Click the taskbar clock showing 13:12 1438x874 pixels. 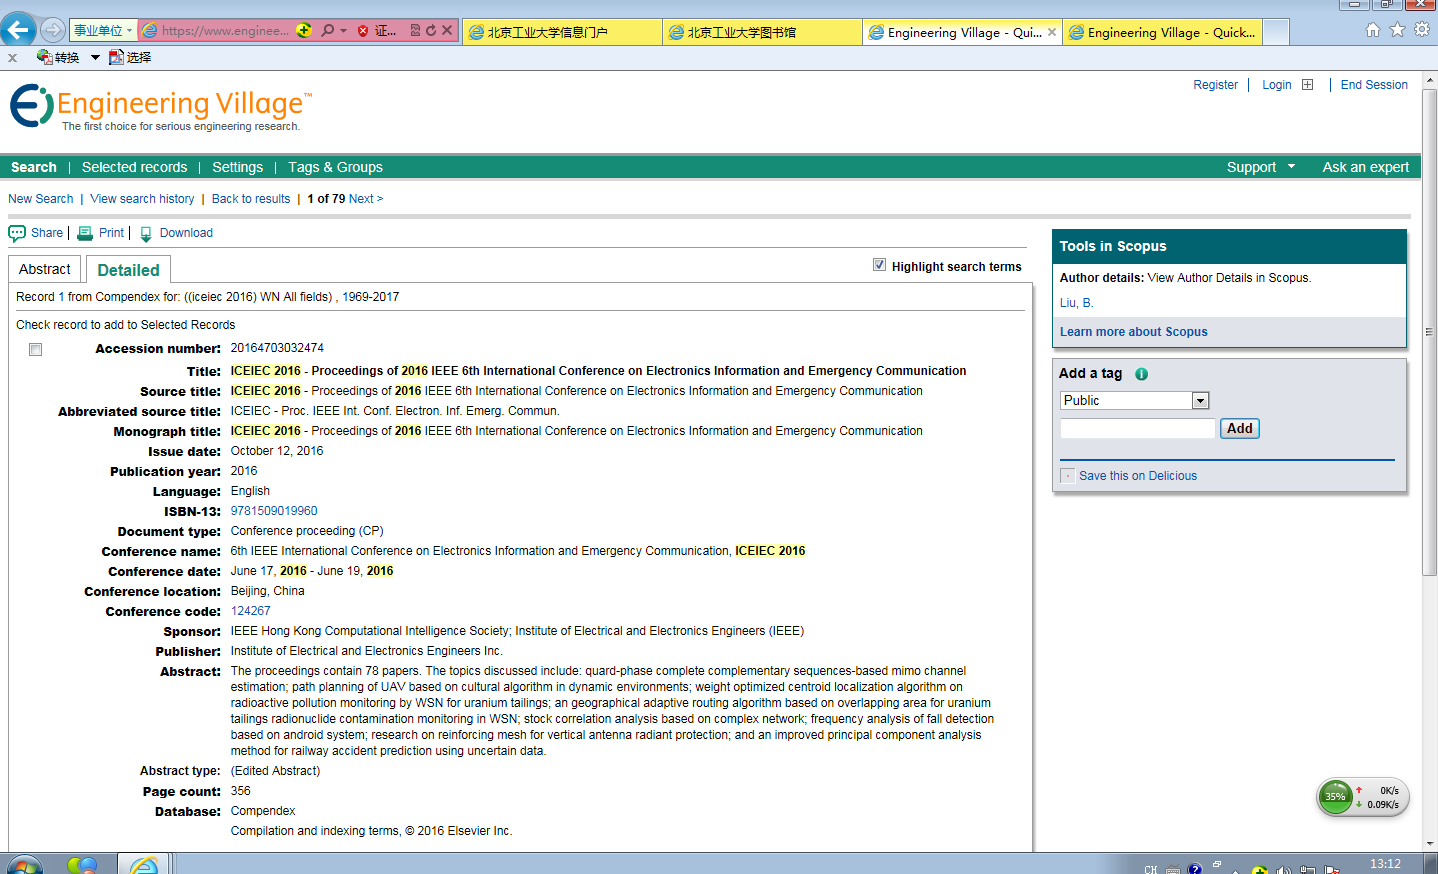point(1385,864)
